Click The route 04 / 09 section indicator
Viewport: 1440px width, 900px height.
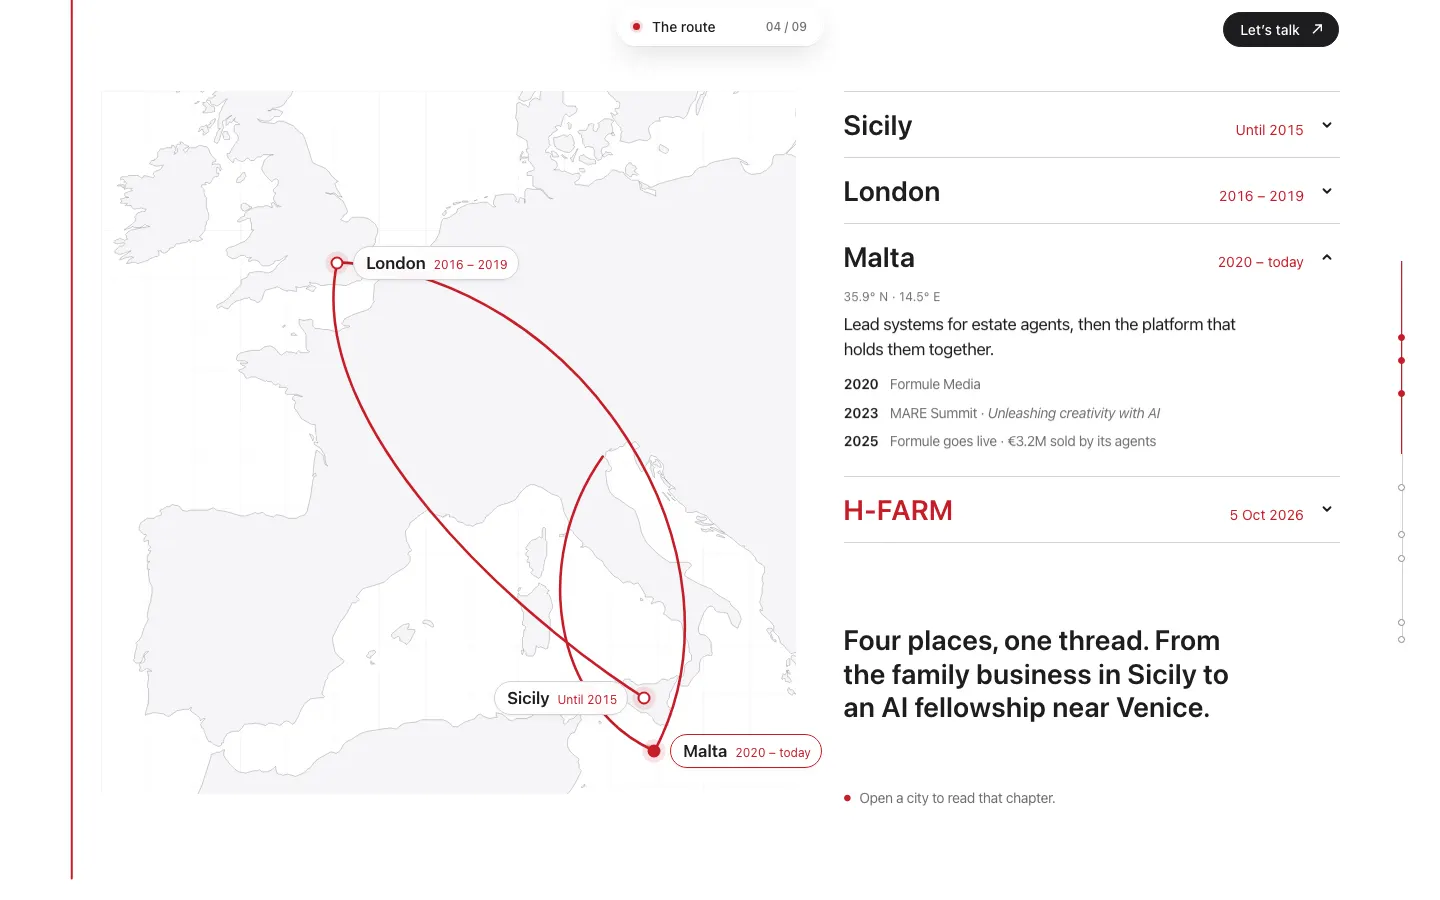tap(720, 27)
